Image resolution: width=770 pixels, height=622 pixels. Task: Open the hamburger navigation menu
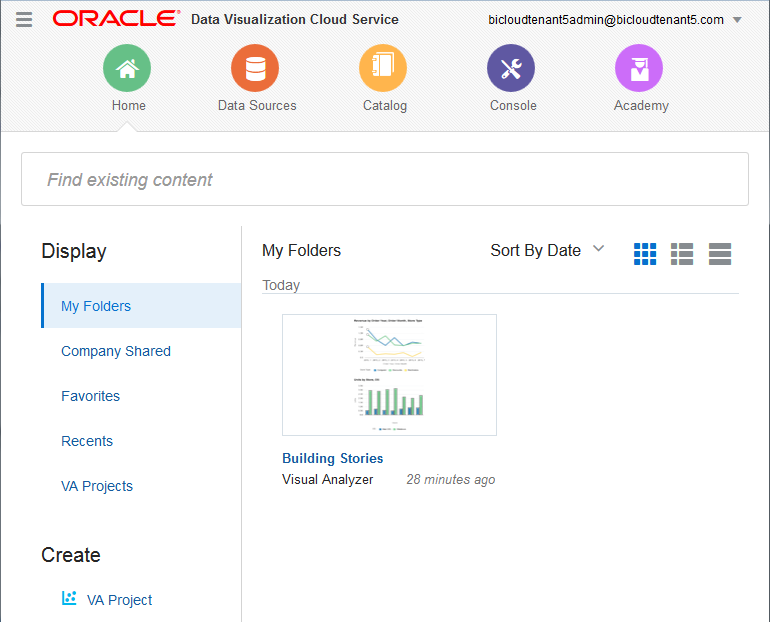(24, 20)
